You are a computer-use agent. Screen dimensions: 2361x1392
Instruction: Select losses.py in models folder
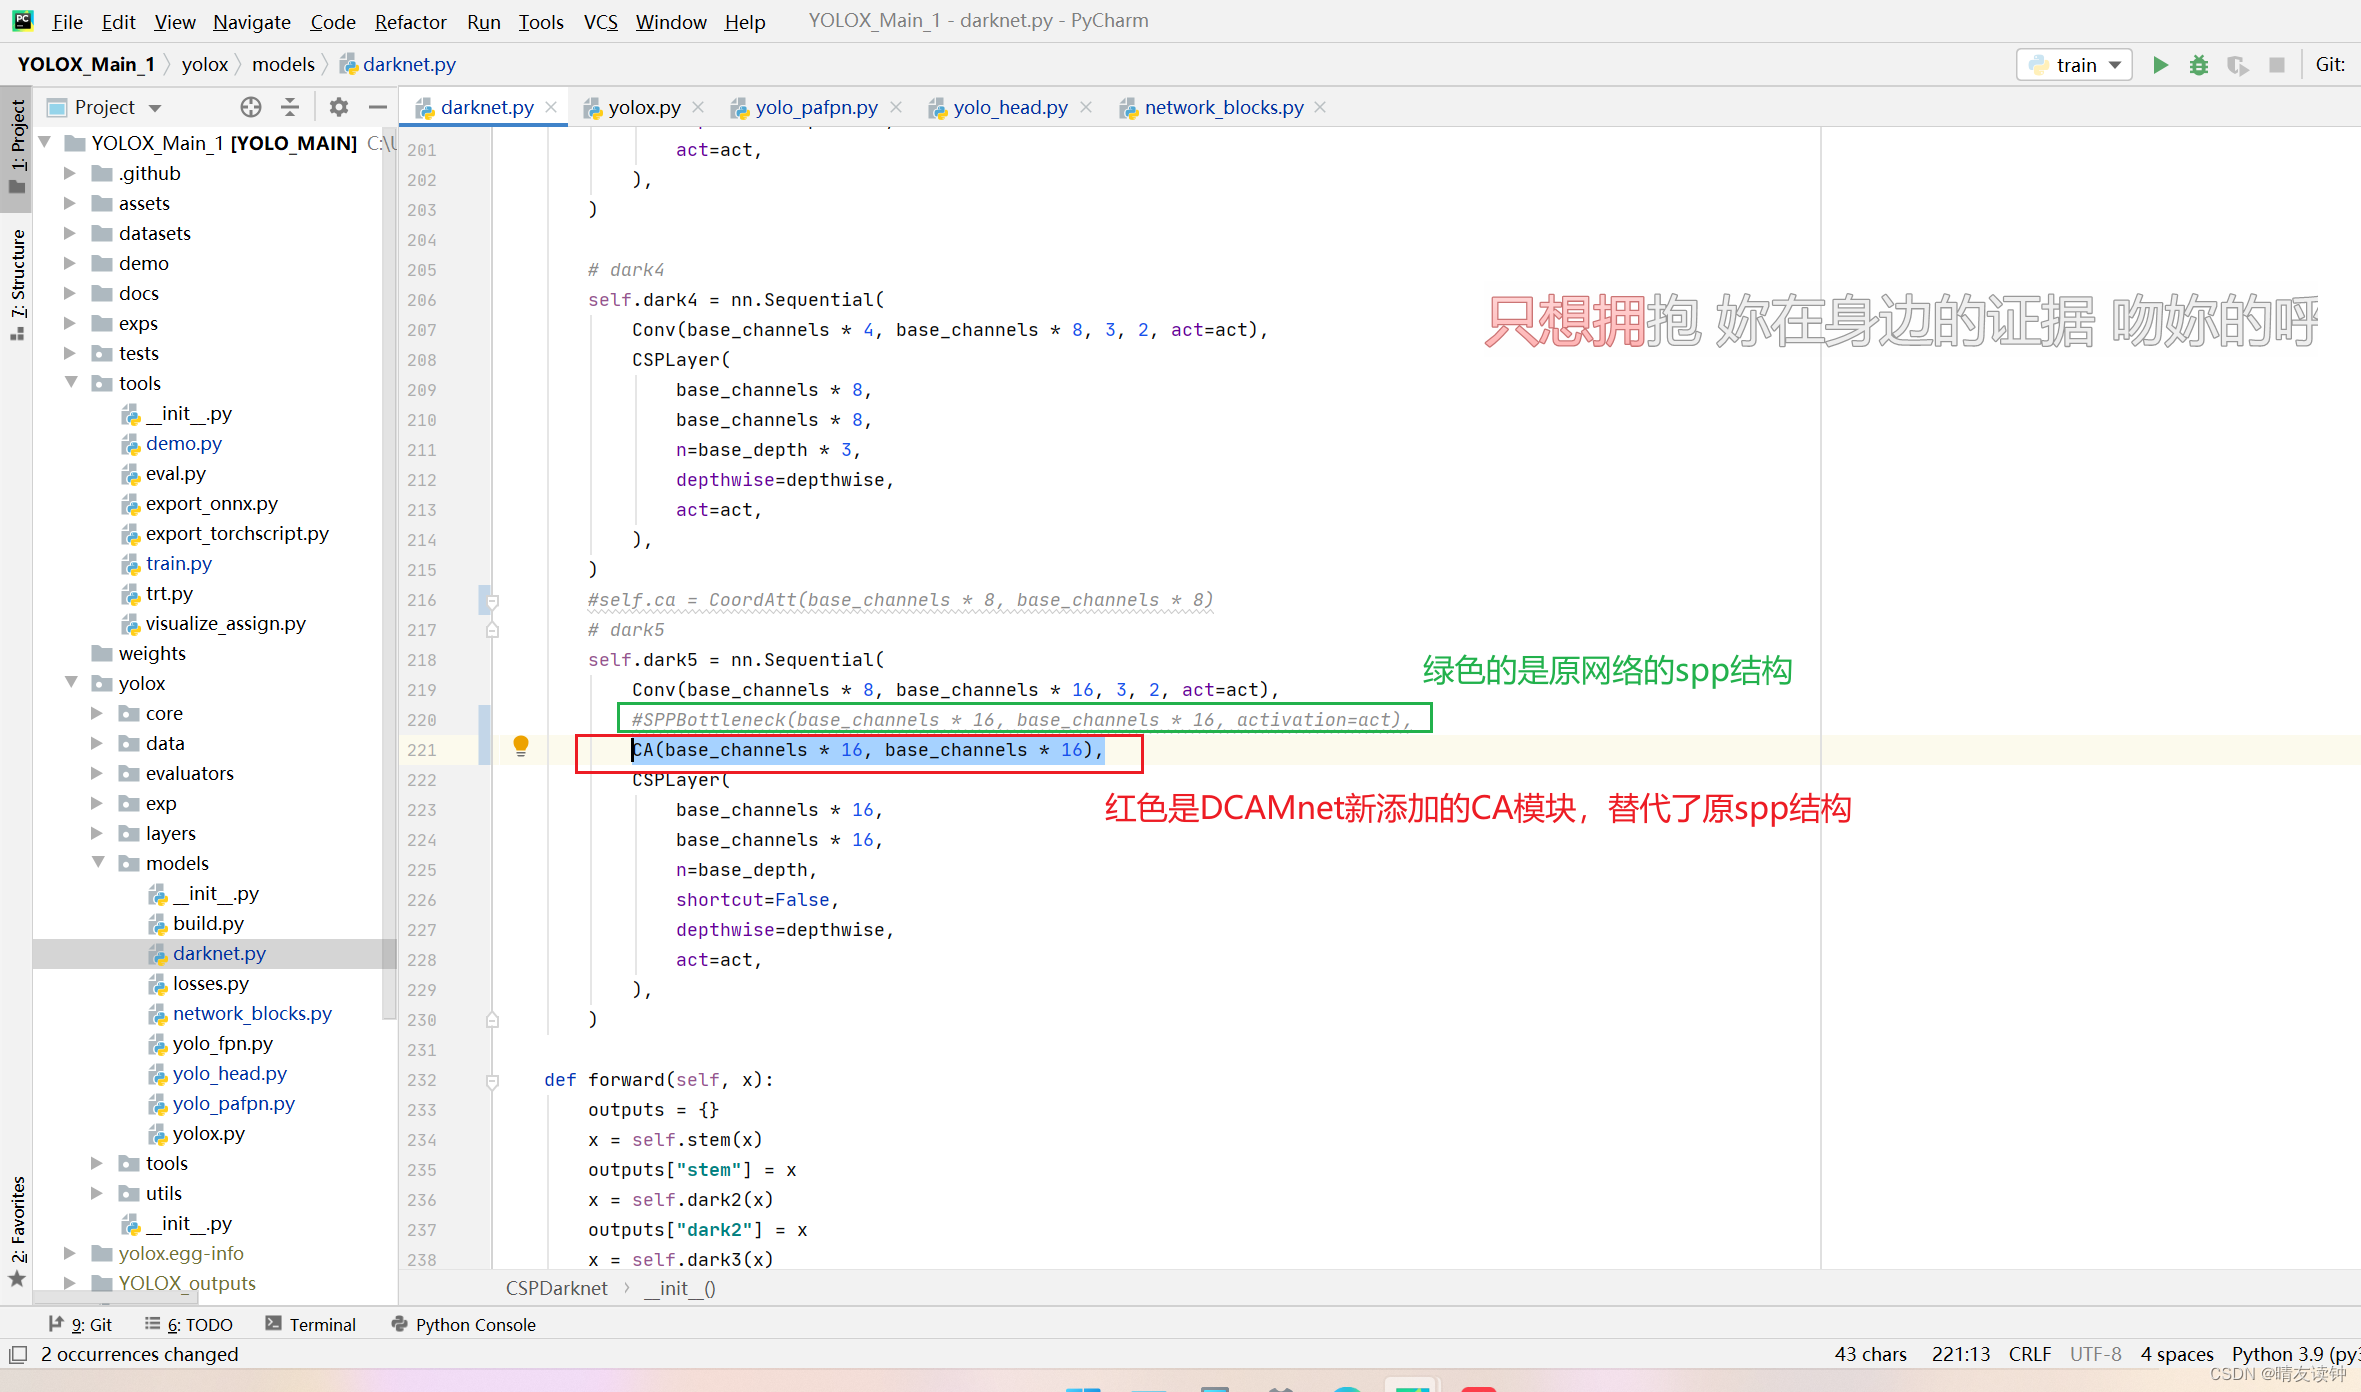[210, 983]
